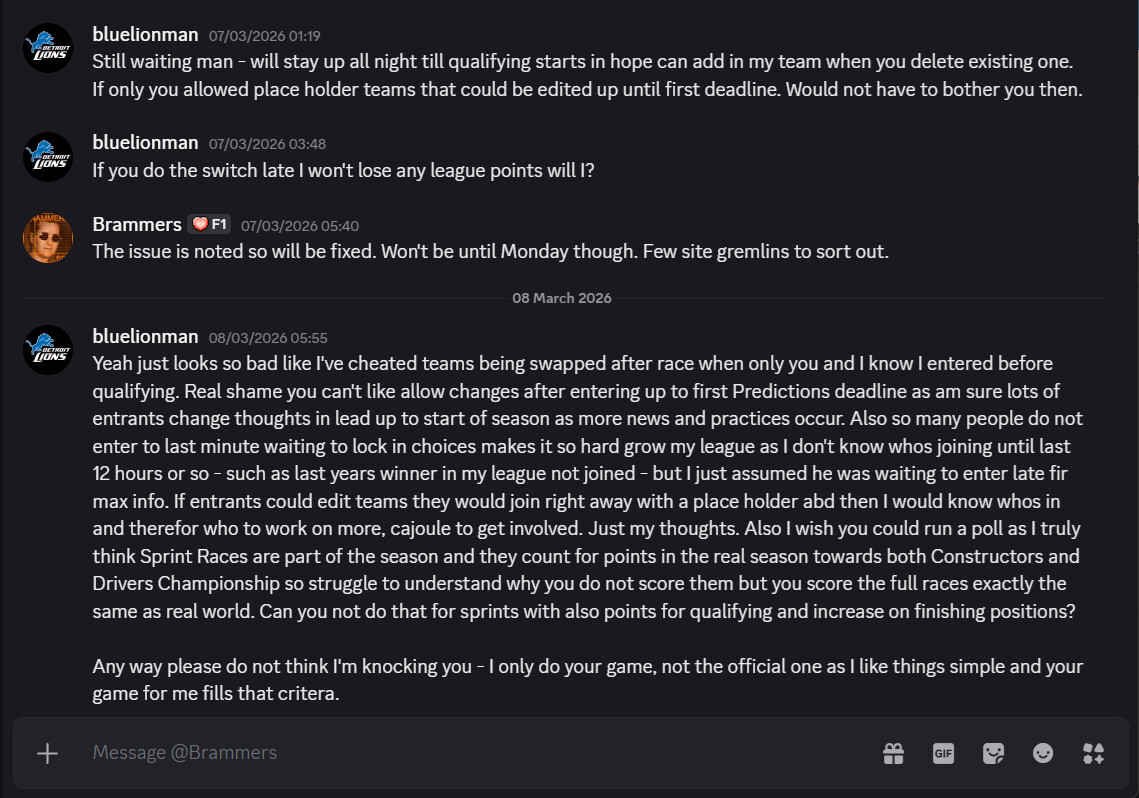Open the attachment plus button
The width and height of the screenshot is (1139, 798).
[47, 753]
